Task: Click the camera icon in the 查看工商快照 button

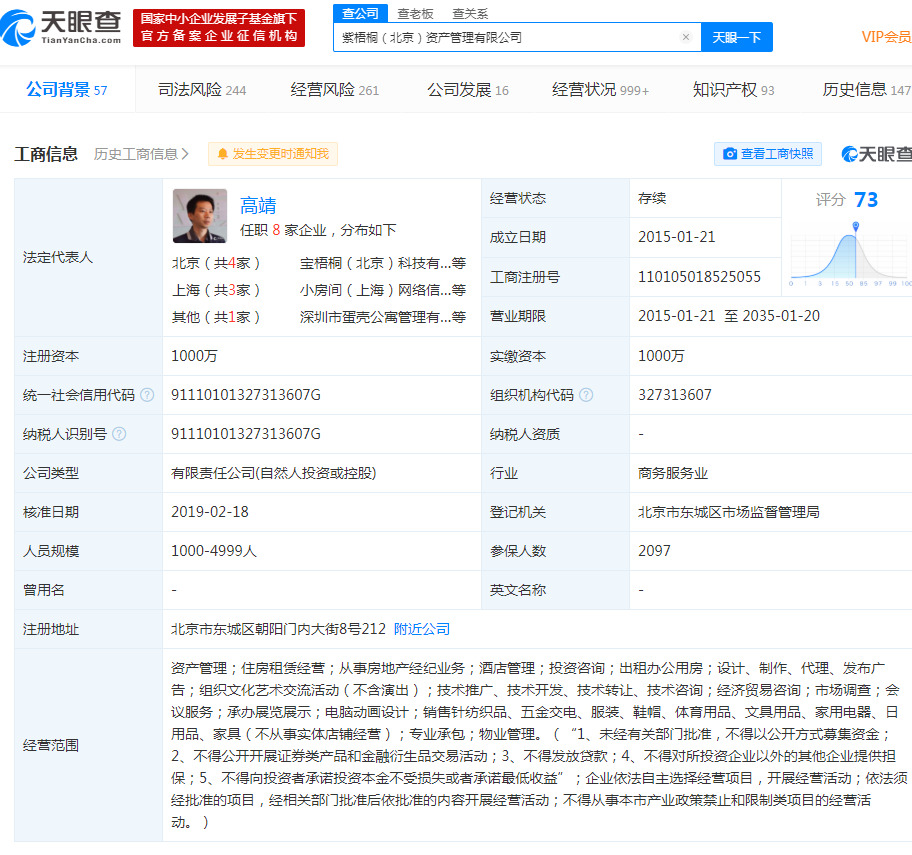Action: point(729,154)
